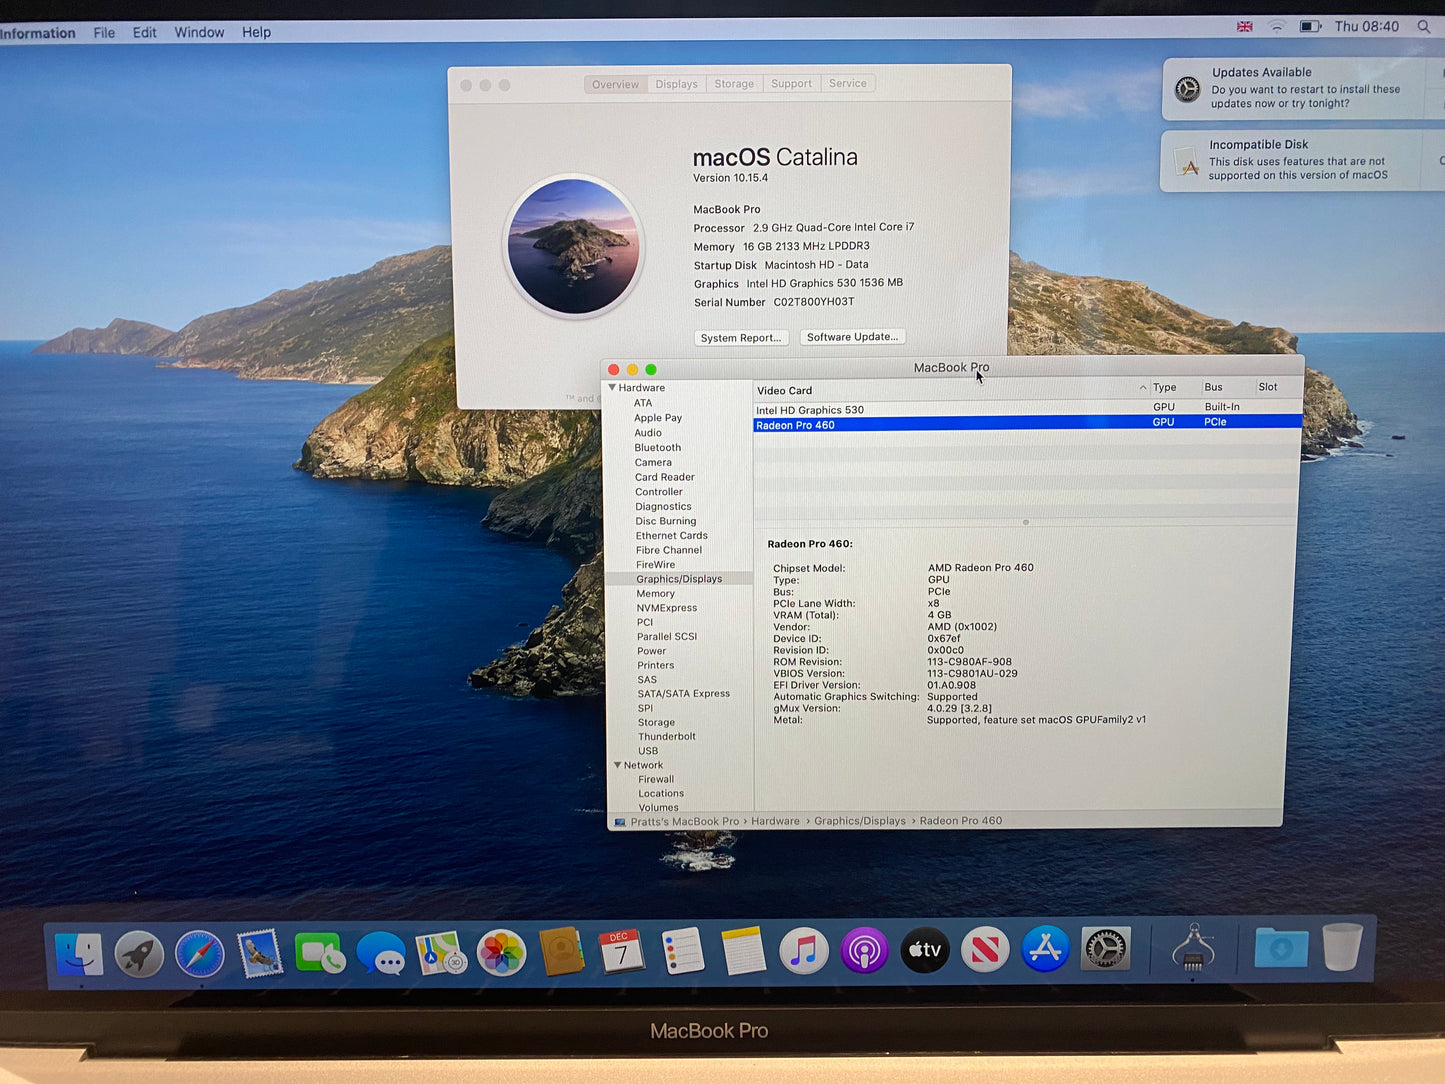Open Podcasts purple icon in Dock
Viewport: 1445px width, 1084px height.
pos(864,951)
